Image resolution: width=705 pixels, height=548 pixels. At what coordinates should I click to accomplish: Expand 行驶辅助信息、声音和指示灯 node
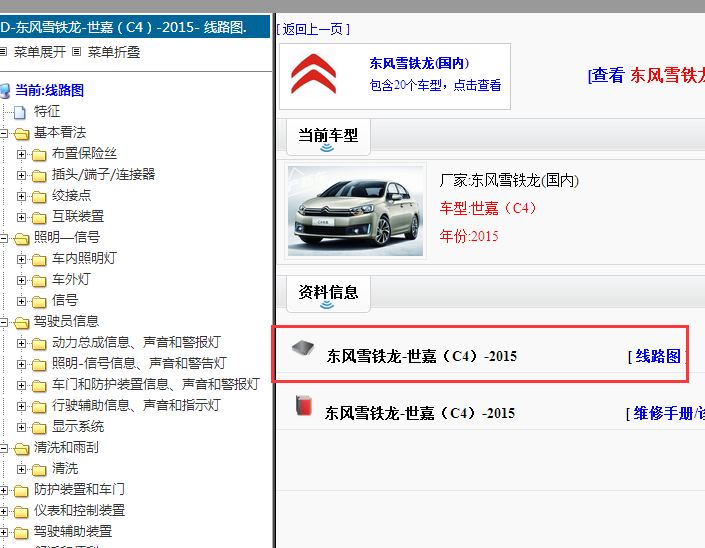pos(21,406)
